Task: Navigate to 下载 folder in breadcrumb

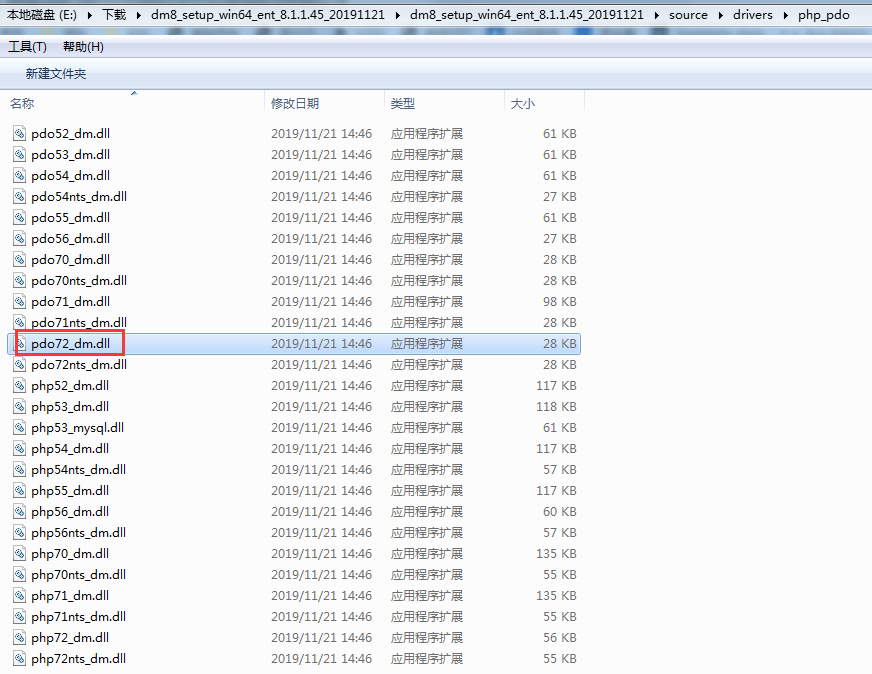Action: [114, 15]
